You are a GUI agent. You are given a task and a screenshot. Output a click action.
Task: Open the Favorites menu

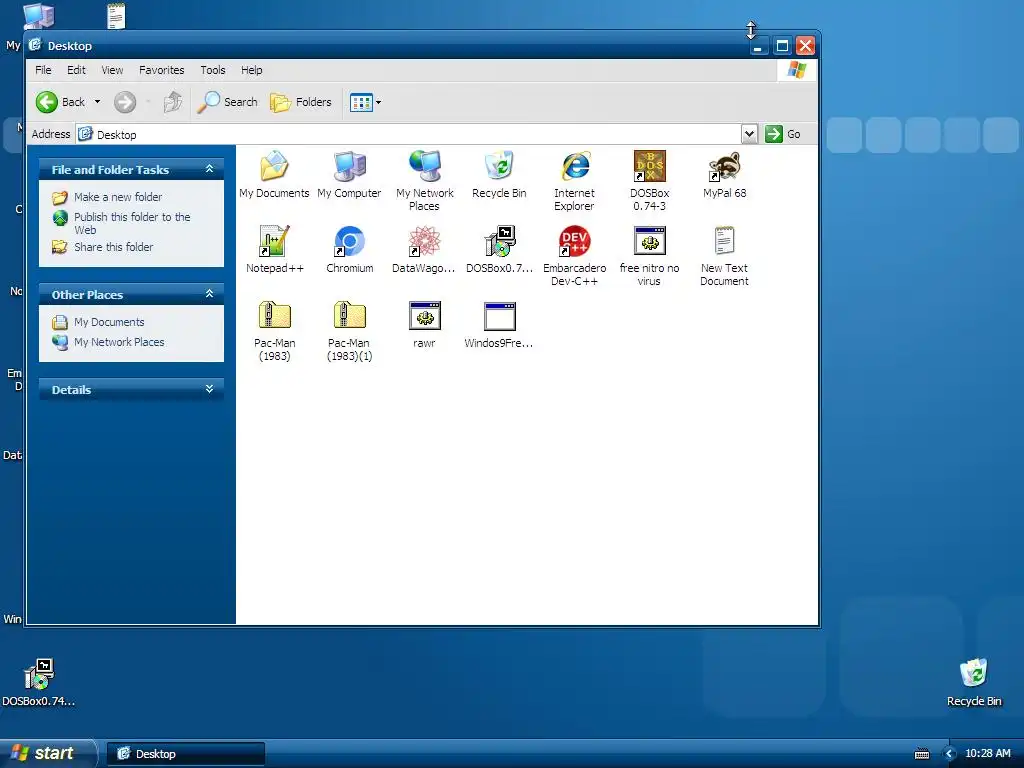coord(161,70)
